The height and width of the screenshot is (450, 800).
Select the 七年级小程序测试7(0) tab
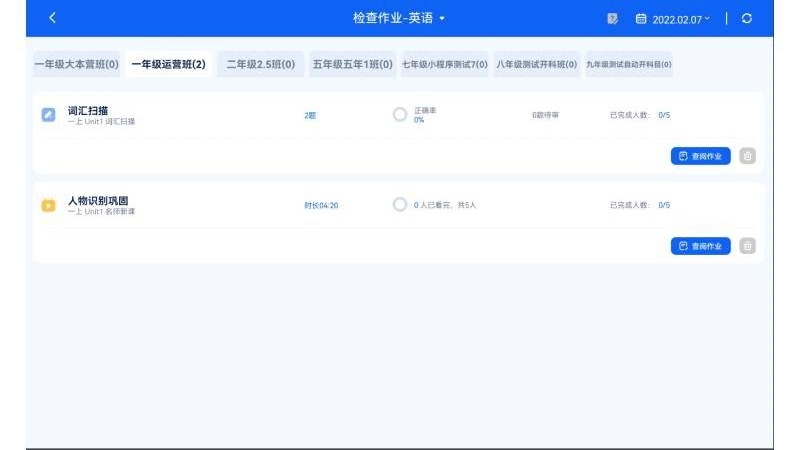tap(444, 65)
